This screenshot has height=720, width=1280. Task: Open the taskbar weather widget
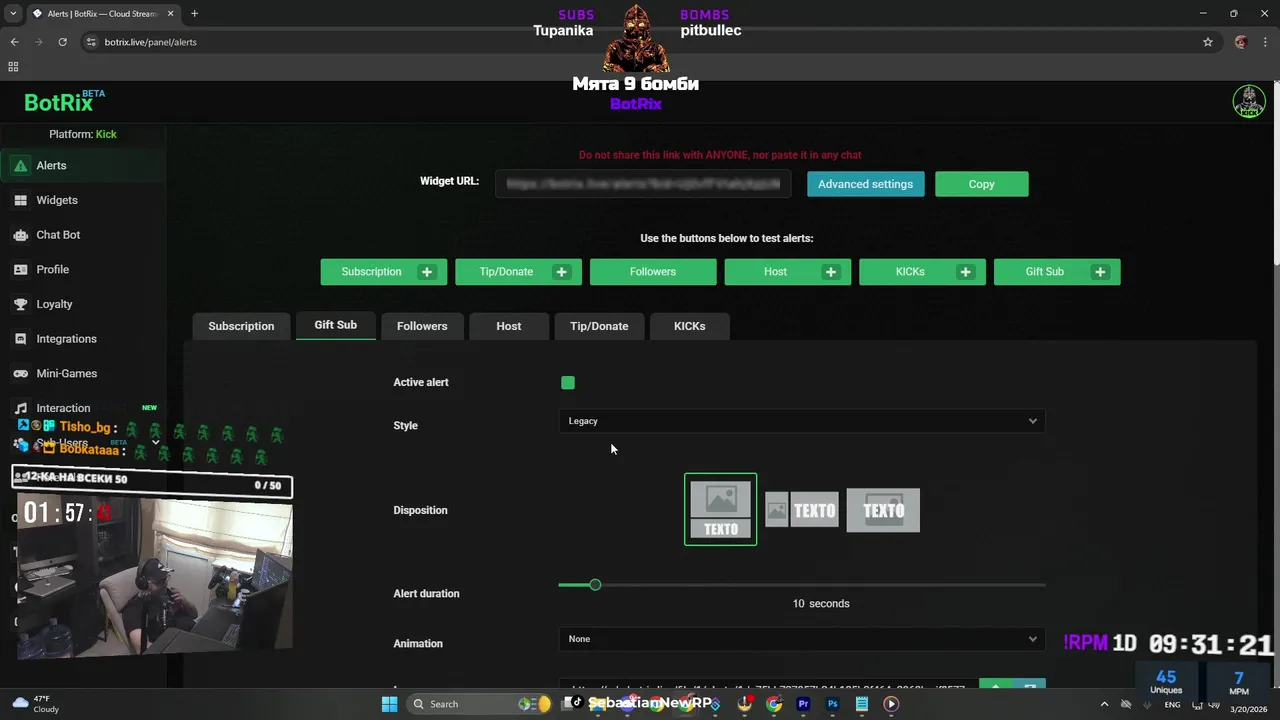[x=36, y=704]
